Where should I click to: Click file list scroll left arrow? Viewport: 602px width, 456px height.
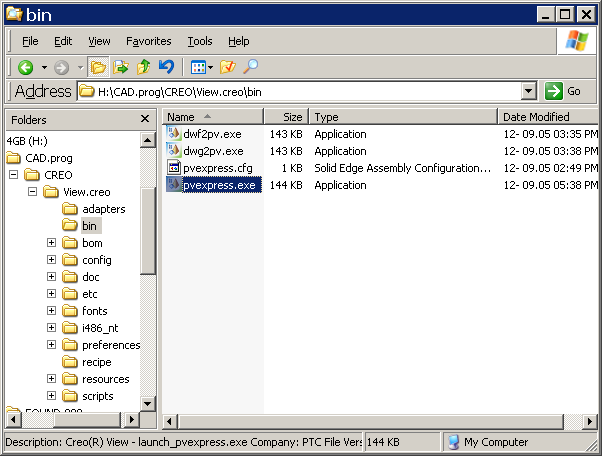coord(169,422)
